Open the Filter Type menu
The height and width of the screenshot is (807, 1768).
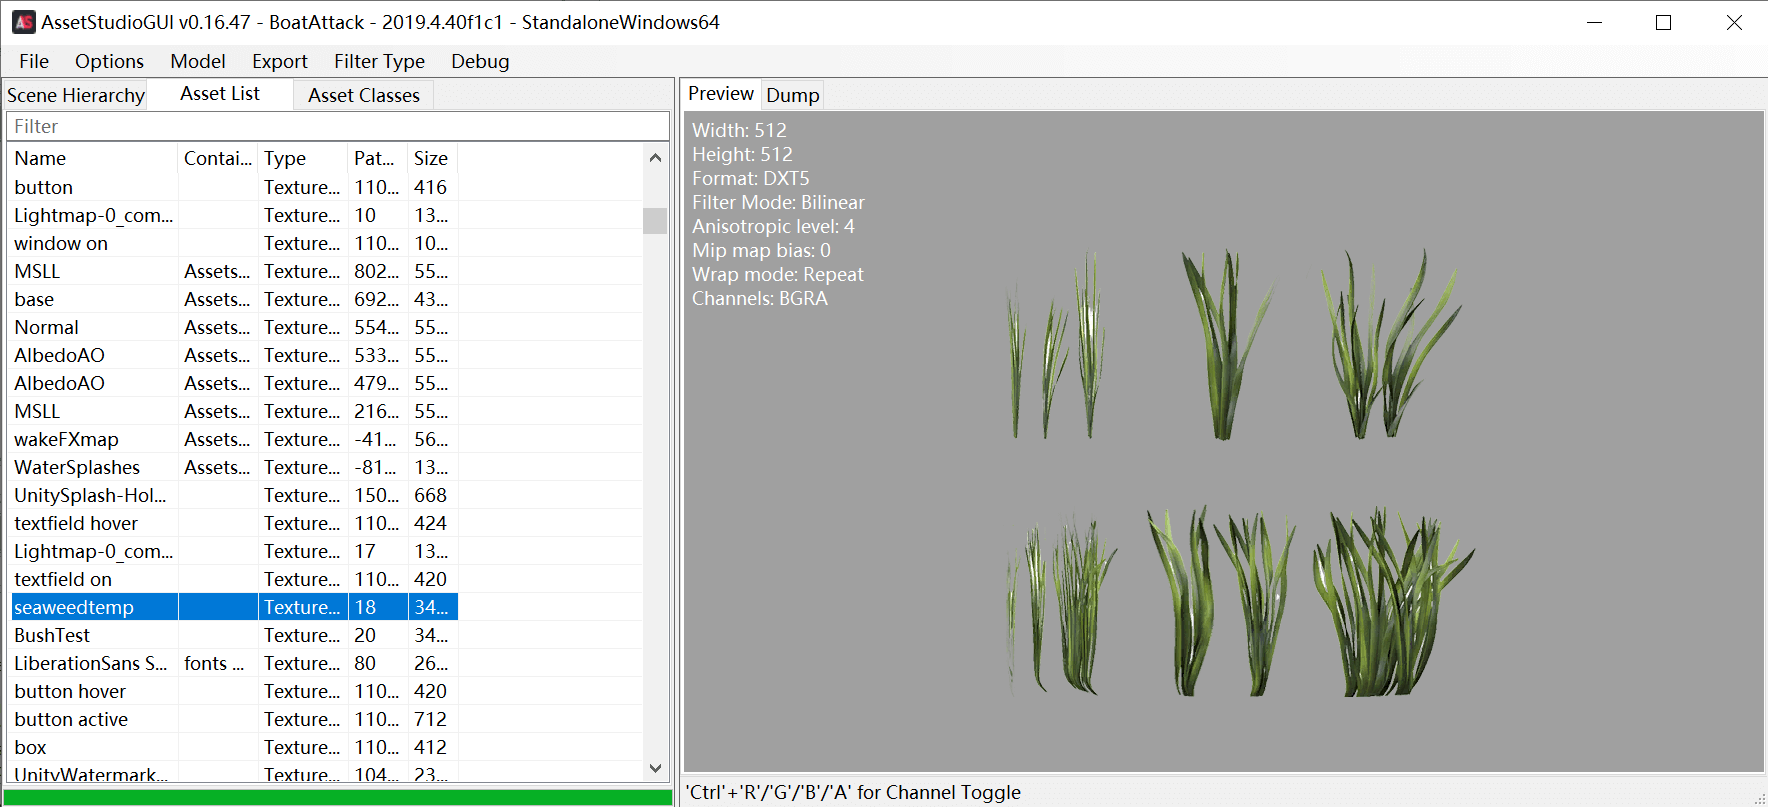379,61
